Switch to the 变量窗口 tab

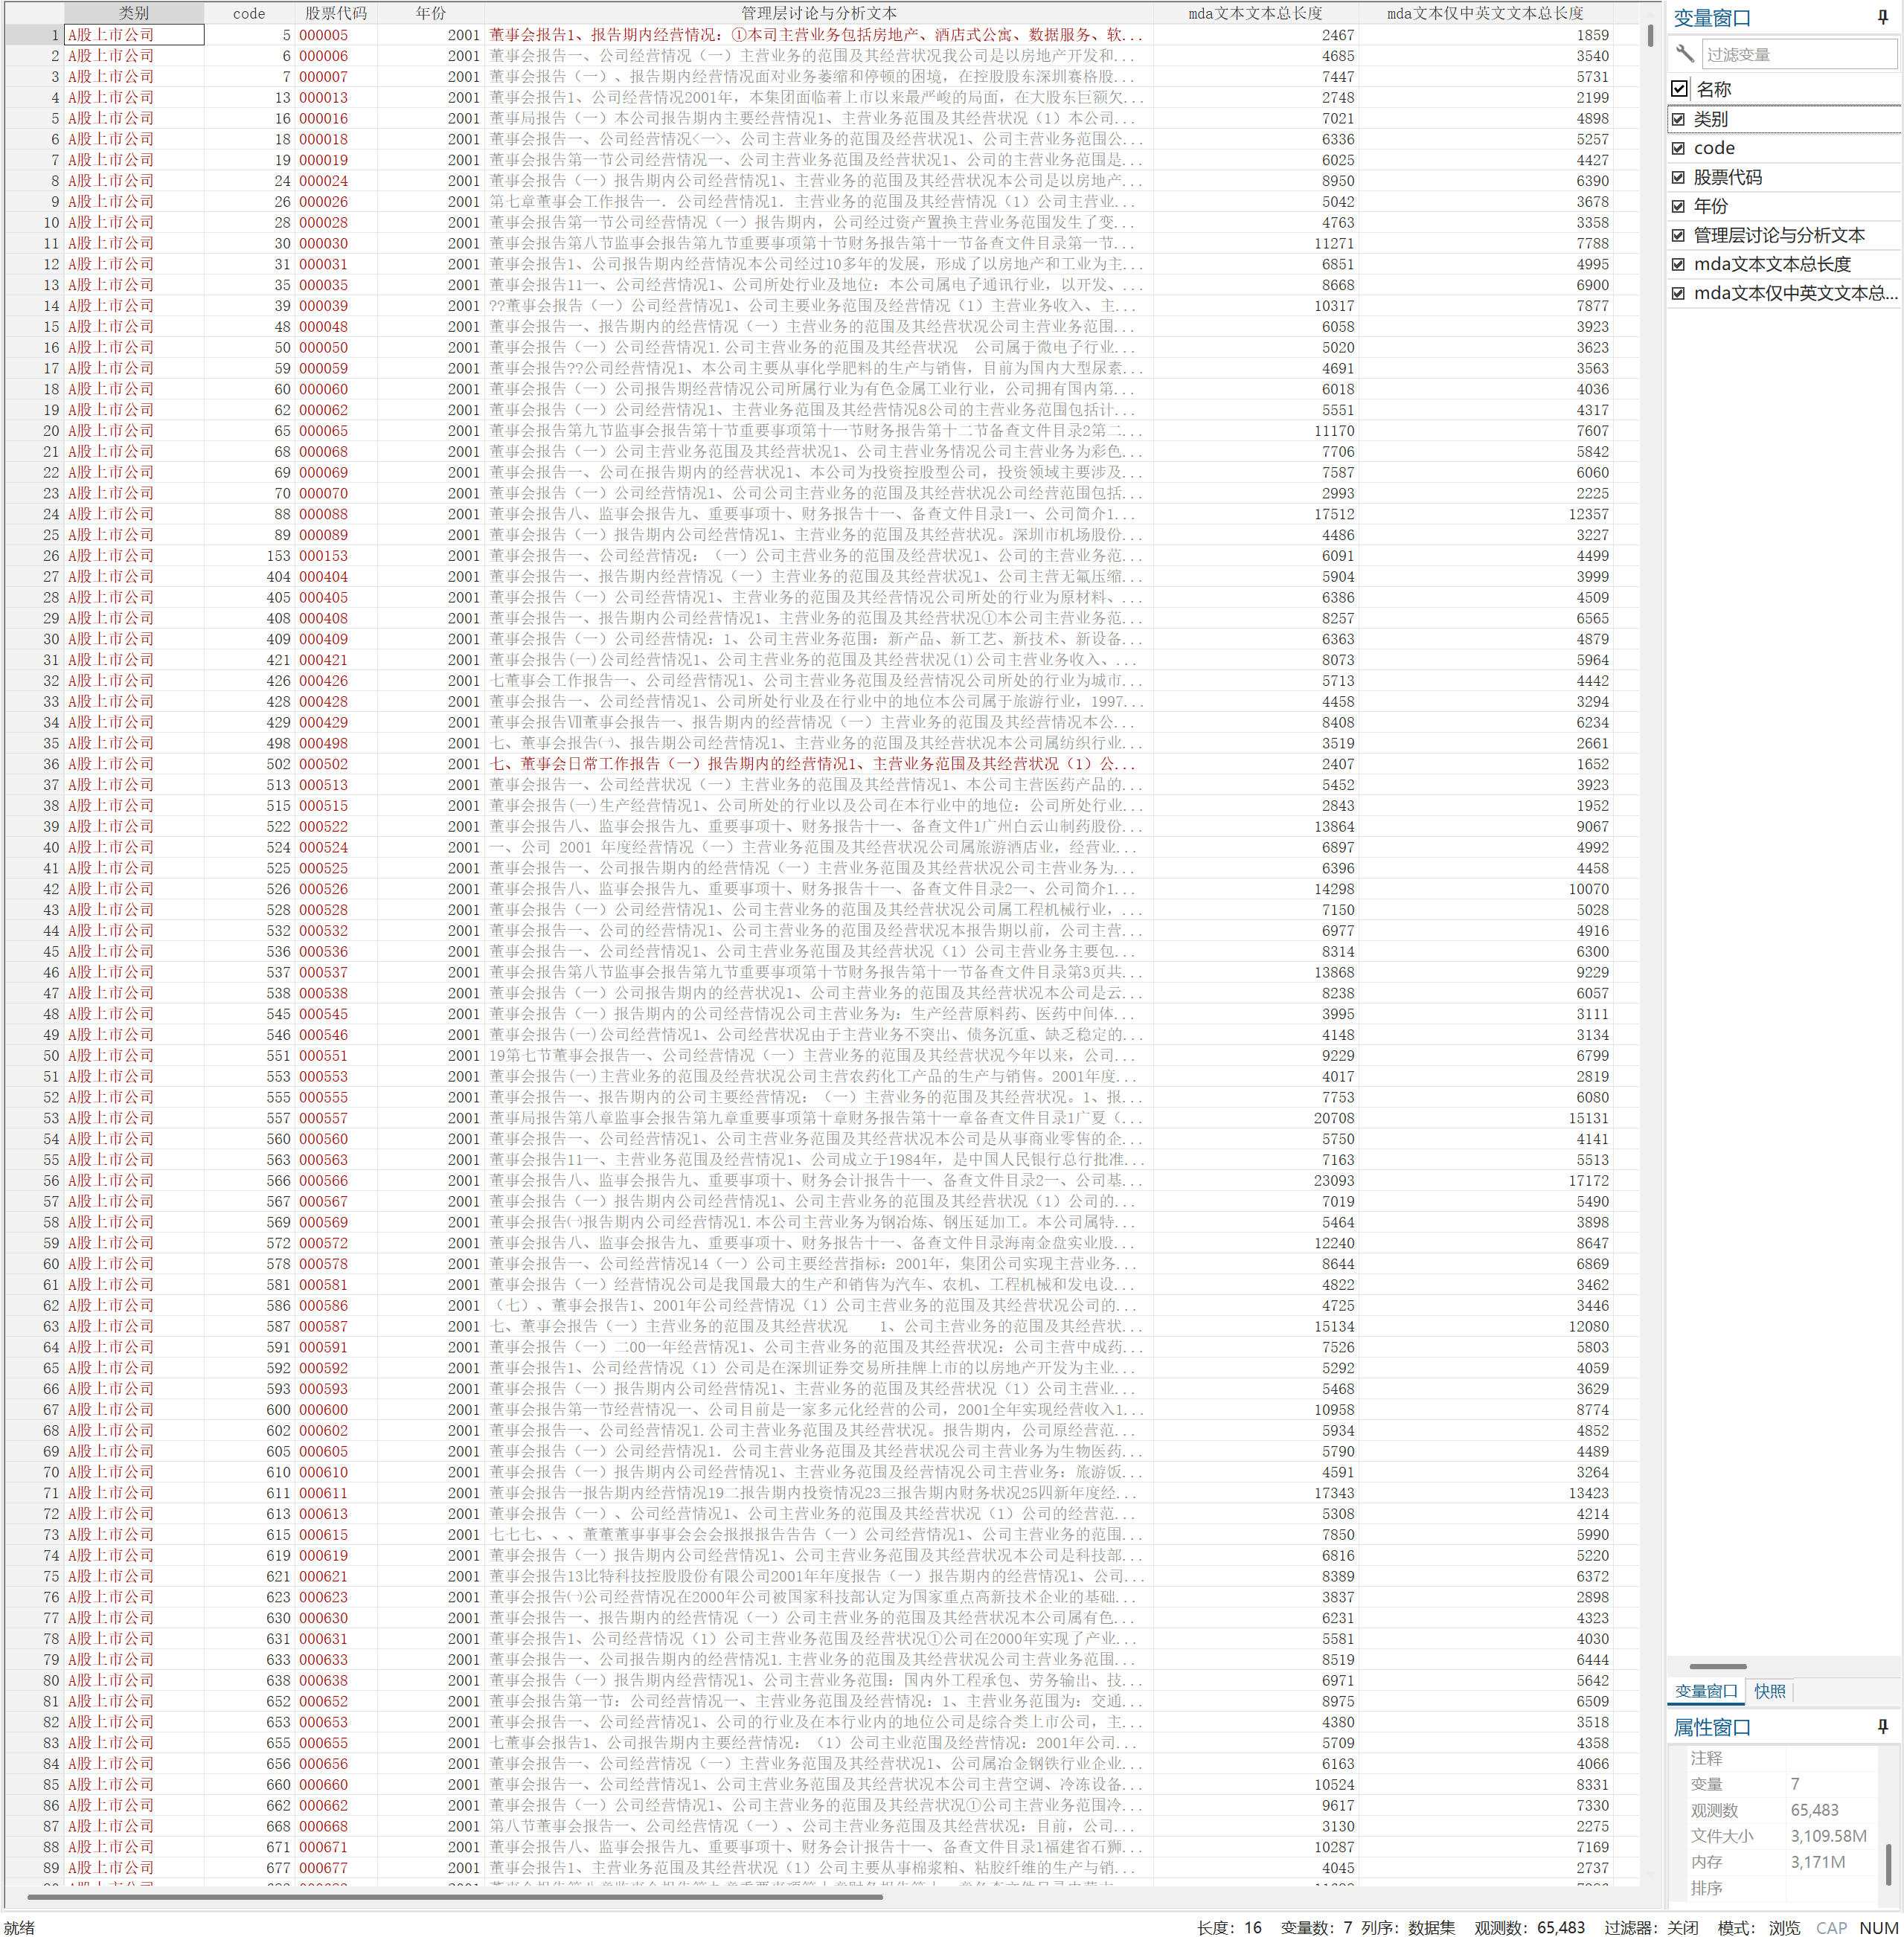[1706, 1691]
